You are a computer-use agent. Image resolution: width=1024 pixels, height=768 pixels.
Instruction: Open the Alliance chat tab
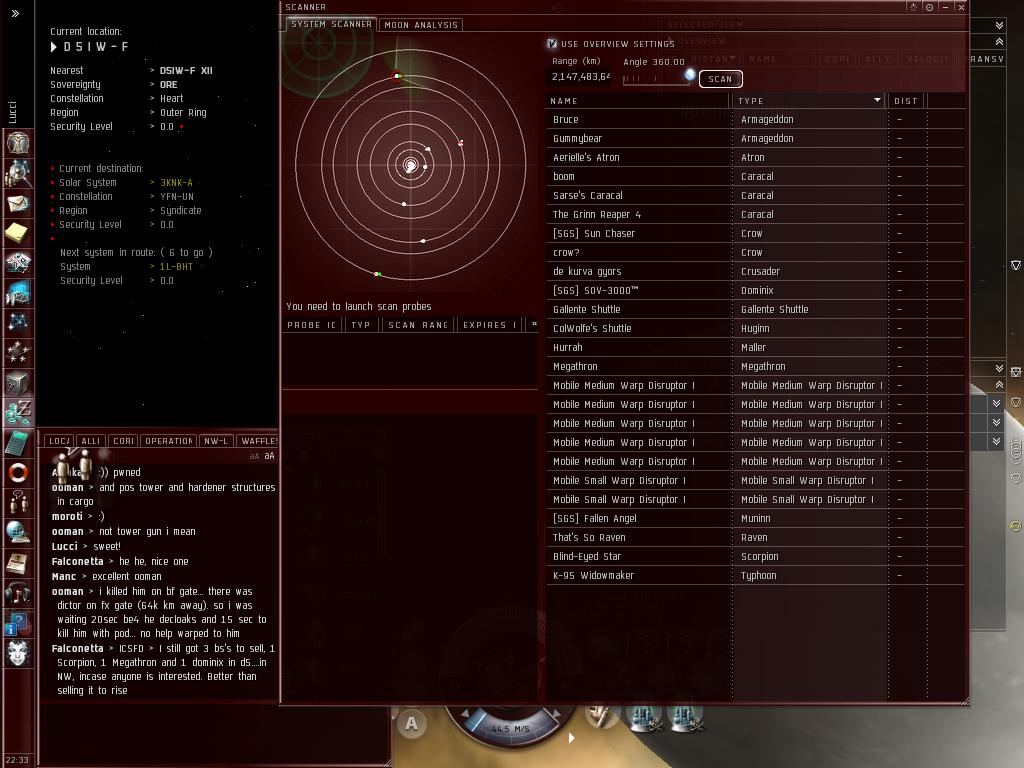coord(91,441)
